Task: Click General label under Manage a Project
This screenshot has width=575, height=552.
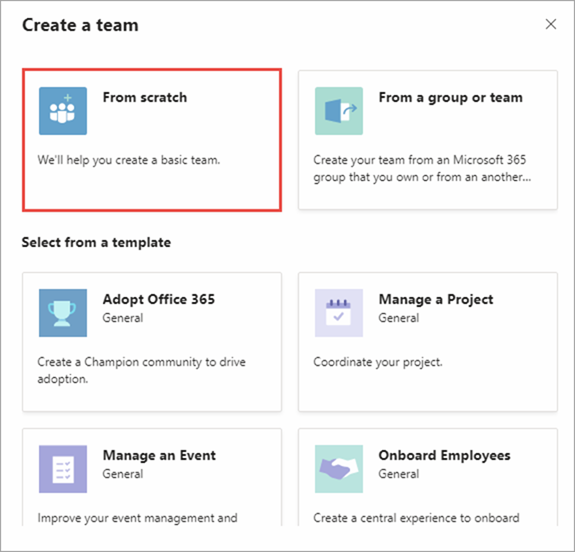Action: [399, 318]
